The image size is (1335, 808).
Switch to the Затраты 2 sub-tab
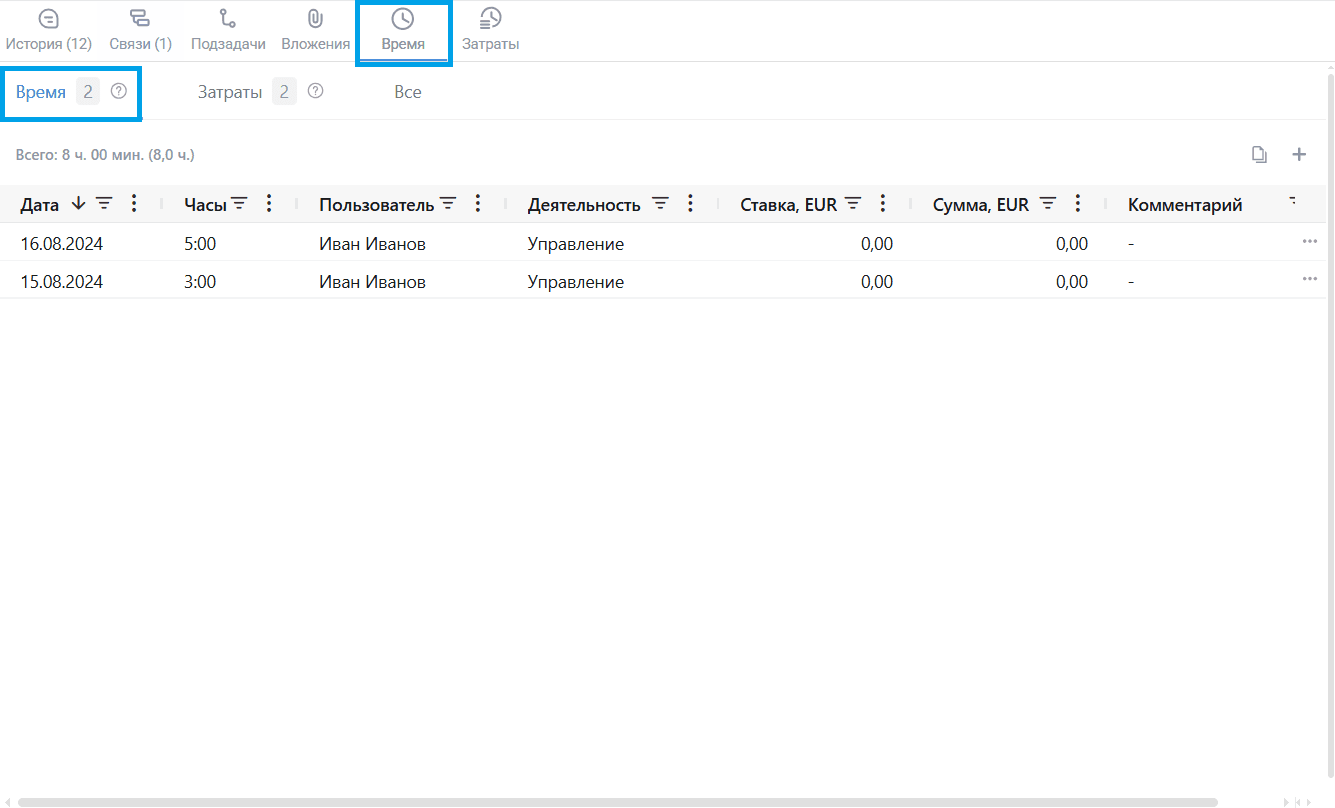point(247,92)
